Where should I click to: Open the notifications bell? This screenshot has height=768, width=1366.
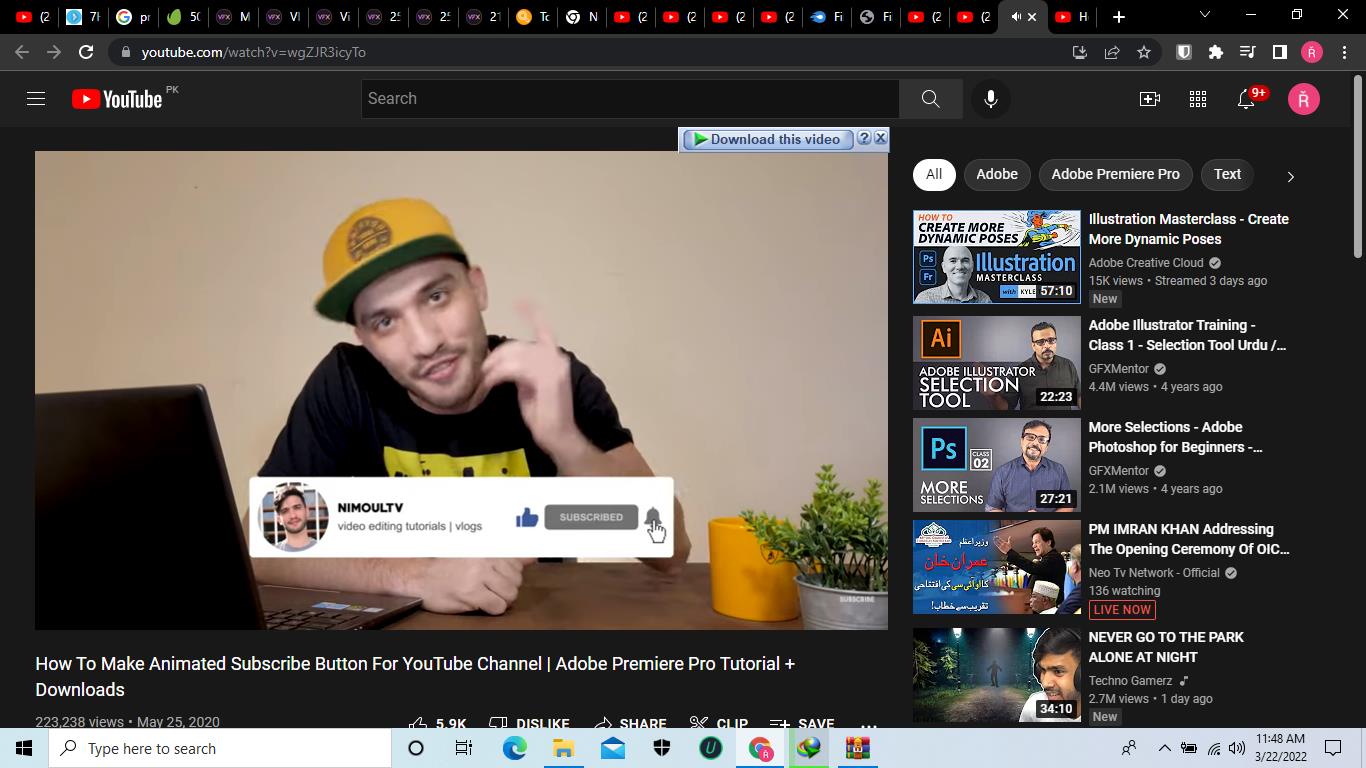(1246, 98)
